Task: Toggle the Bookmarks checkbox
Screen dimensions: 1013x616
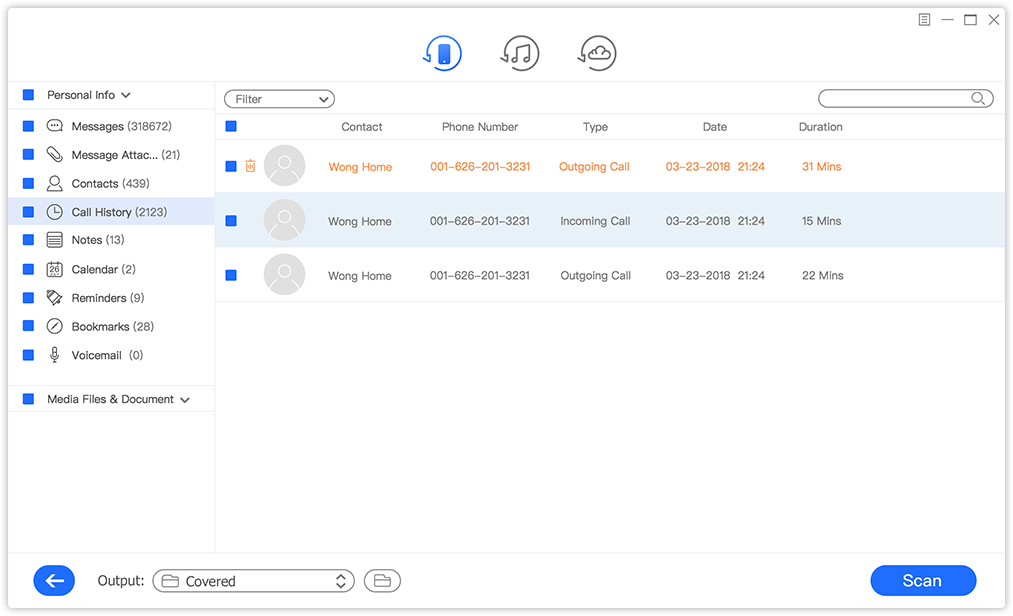Action: point(28,326)
